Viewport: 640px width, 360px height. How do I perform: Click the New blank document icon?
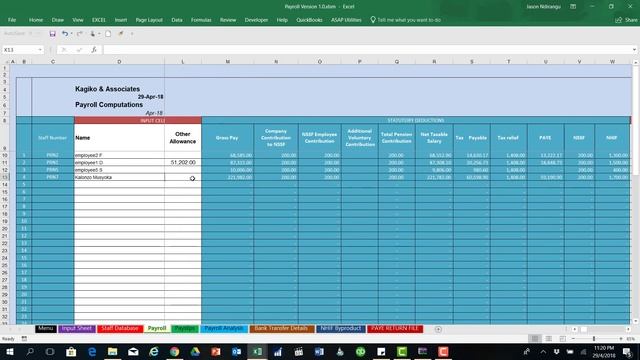pyautogui.click(x=108, y=34)
